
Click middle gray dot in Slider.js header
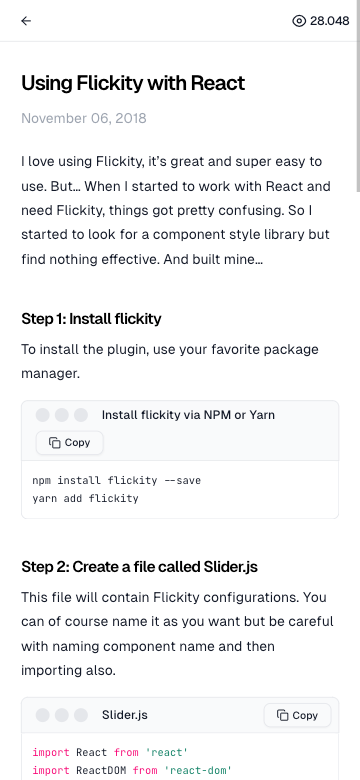point(62,715)
